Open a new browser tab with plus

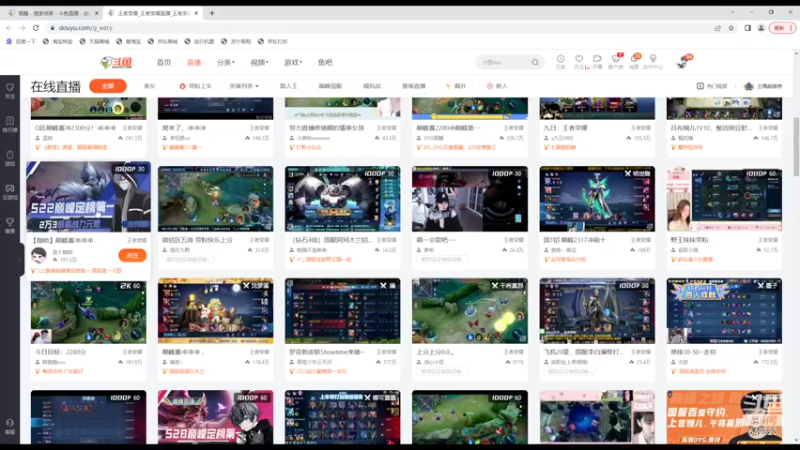tap(212, 13)
